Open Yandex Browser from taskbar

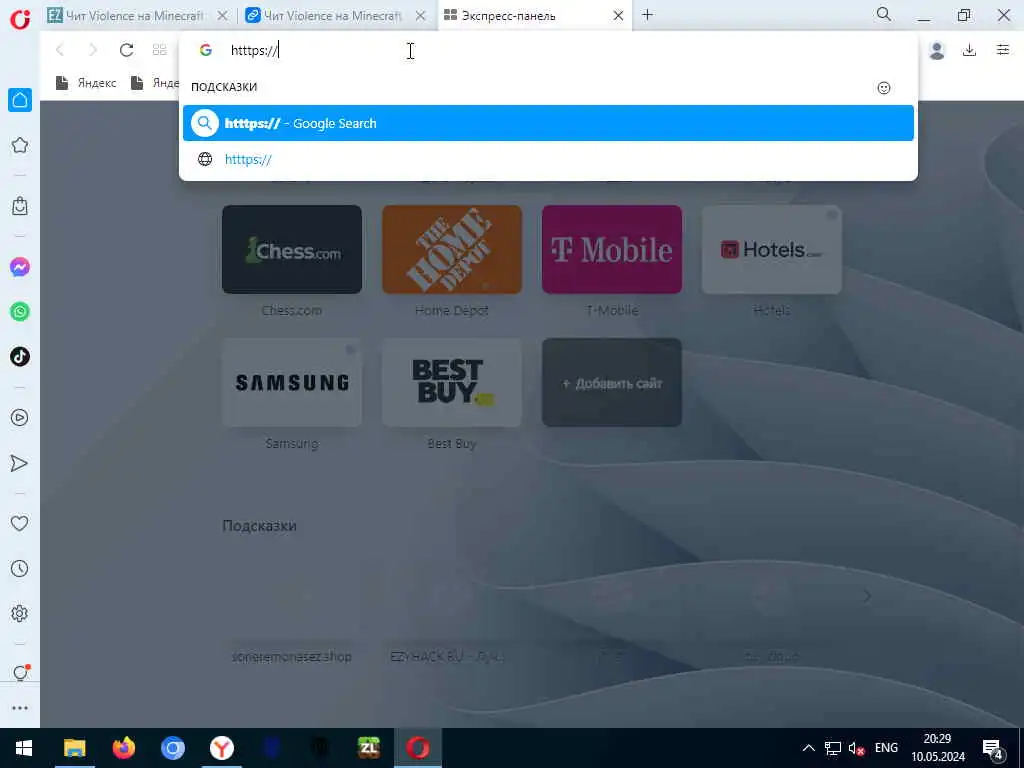pos(222,748)
